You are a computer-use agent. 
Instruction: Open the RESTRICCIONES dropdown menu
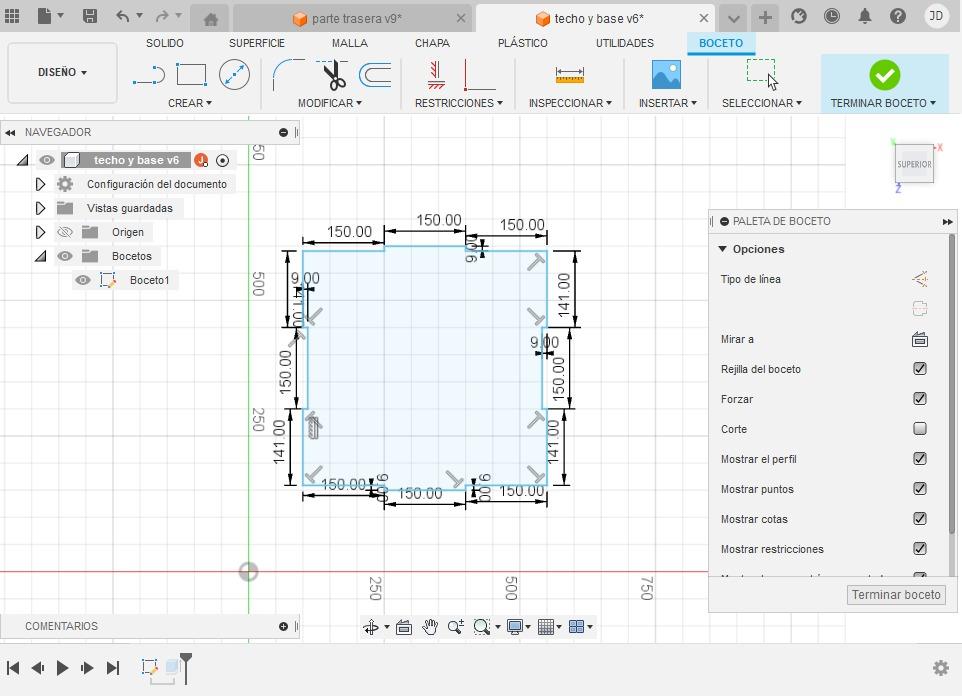pyautogui.click(x=458, y=103)
